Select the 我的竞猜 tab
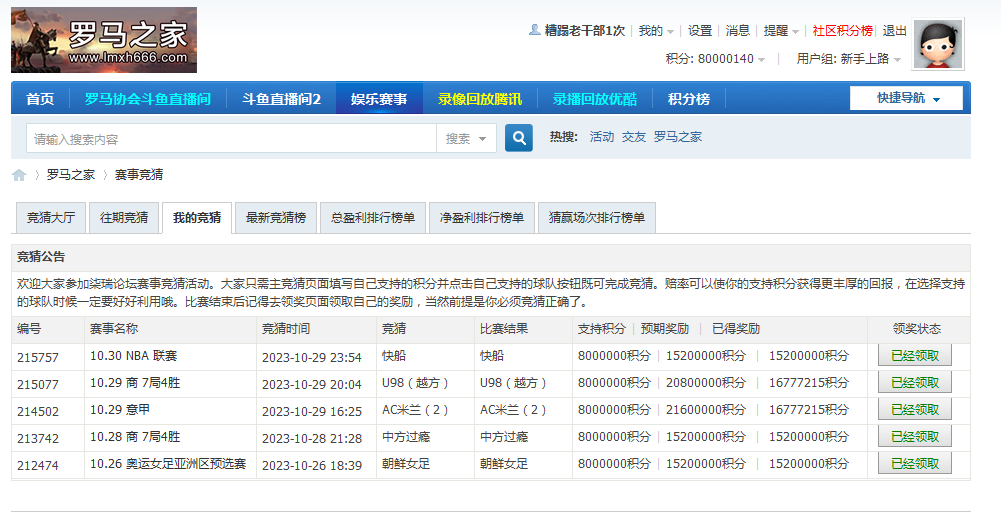Image resolution: width=1001 pixels, height=519 pixels. point(197,218)
